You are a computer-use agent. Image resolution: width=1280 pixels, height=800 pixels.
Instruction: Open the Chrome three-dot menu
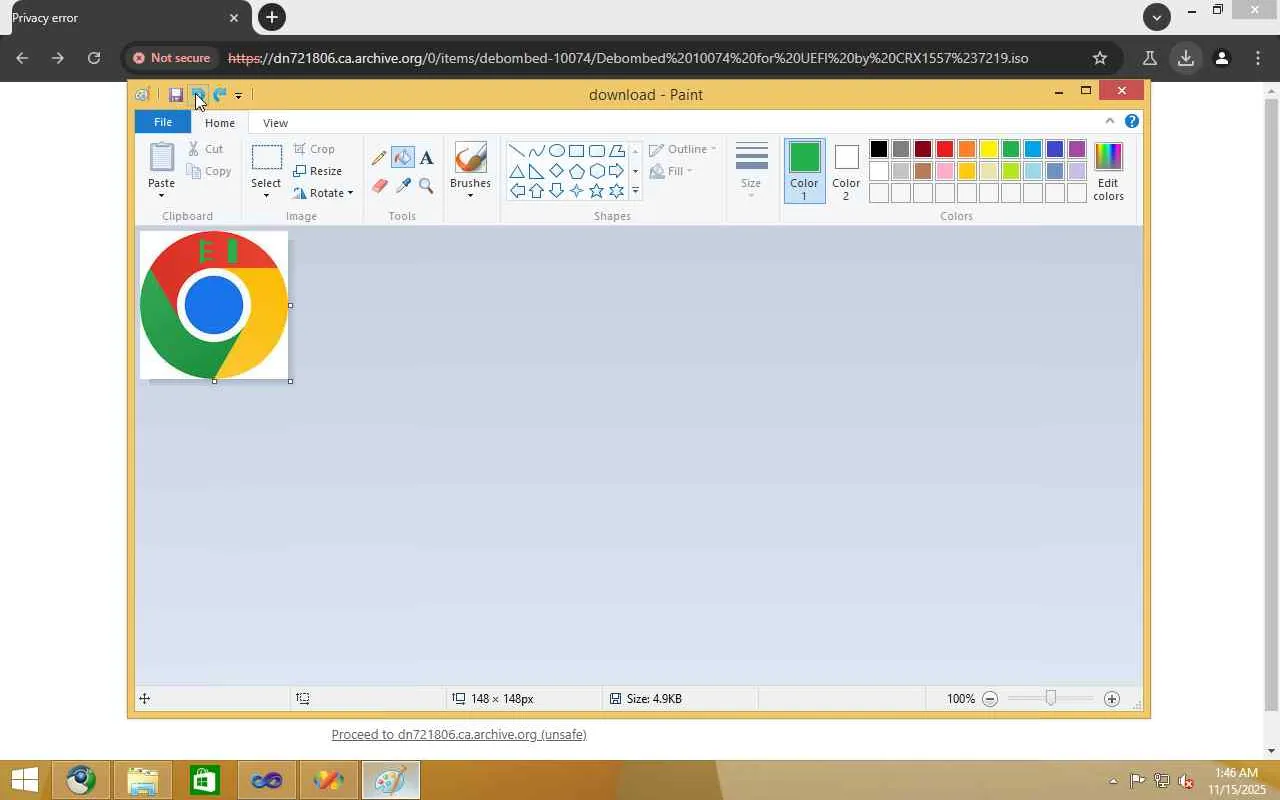(x=1257, y=58)
